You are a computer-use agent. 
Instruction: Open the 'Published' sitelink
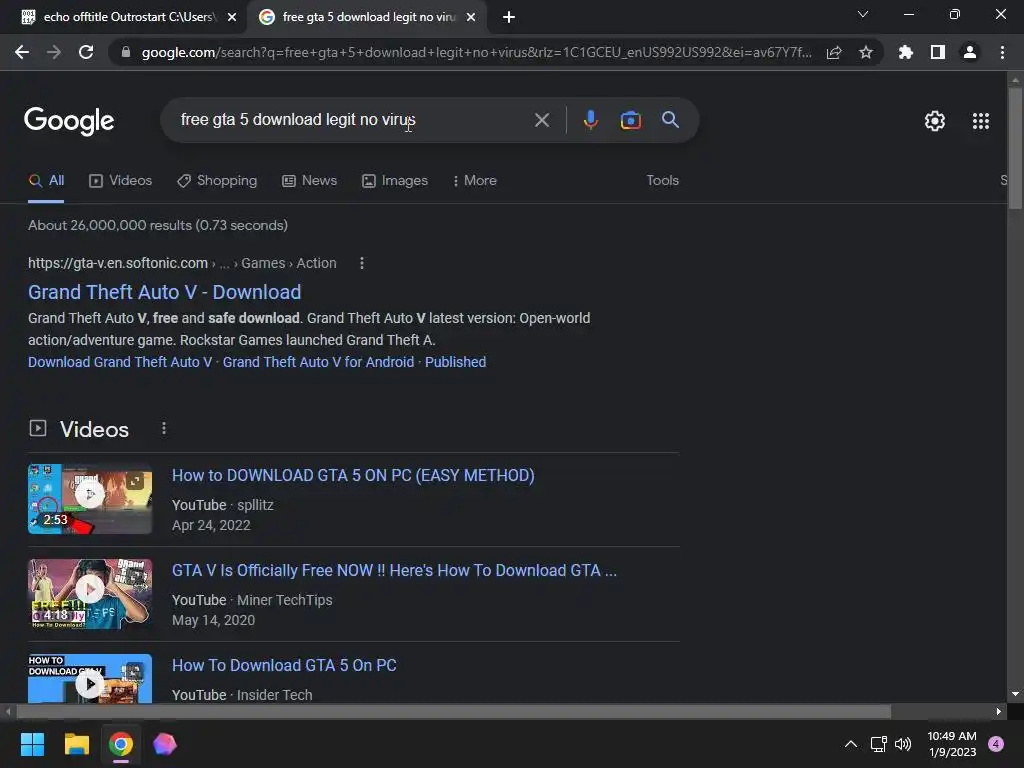pos(455,362)
